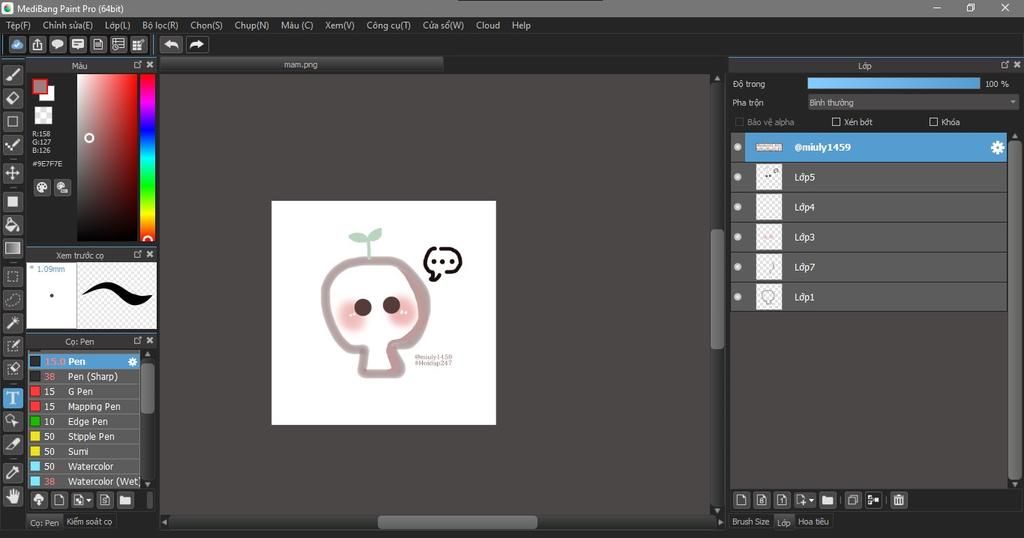1024x538 pixels.
Task: Select the Stipple Pen brush
Action: coord(84,437)
